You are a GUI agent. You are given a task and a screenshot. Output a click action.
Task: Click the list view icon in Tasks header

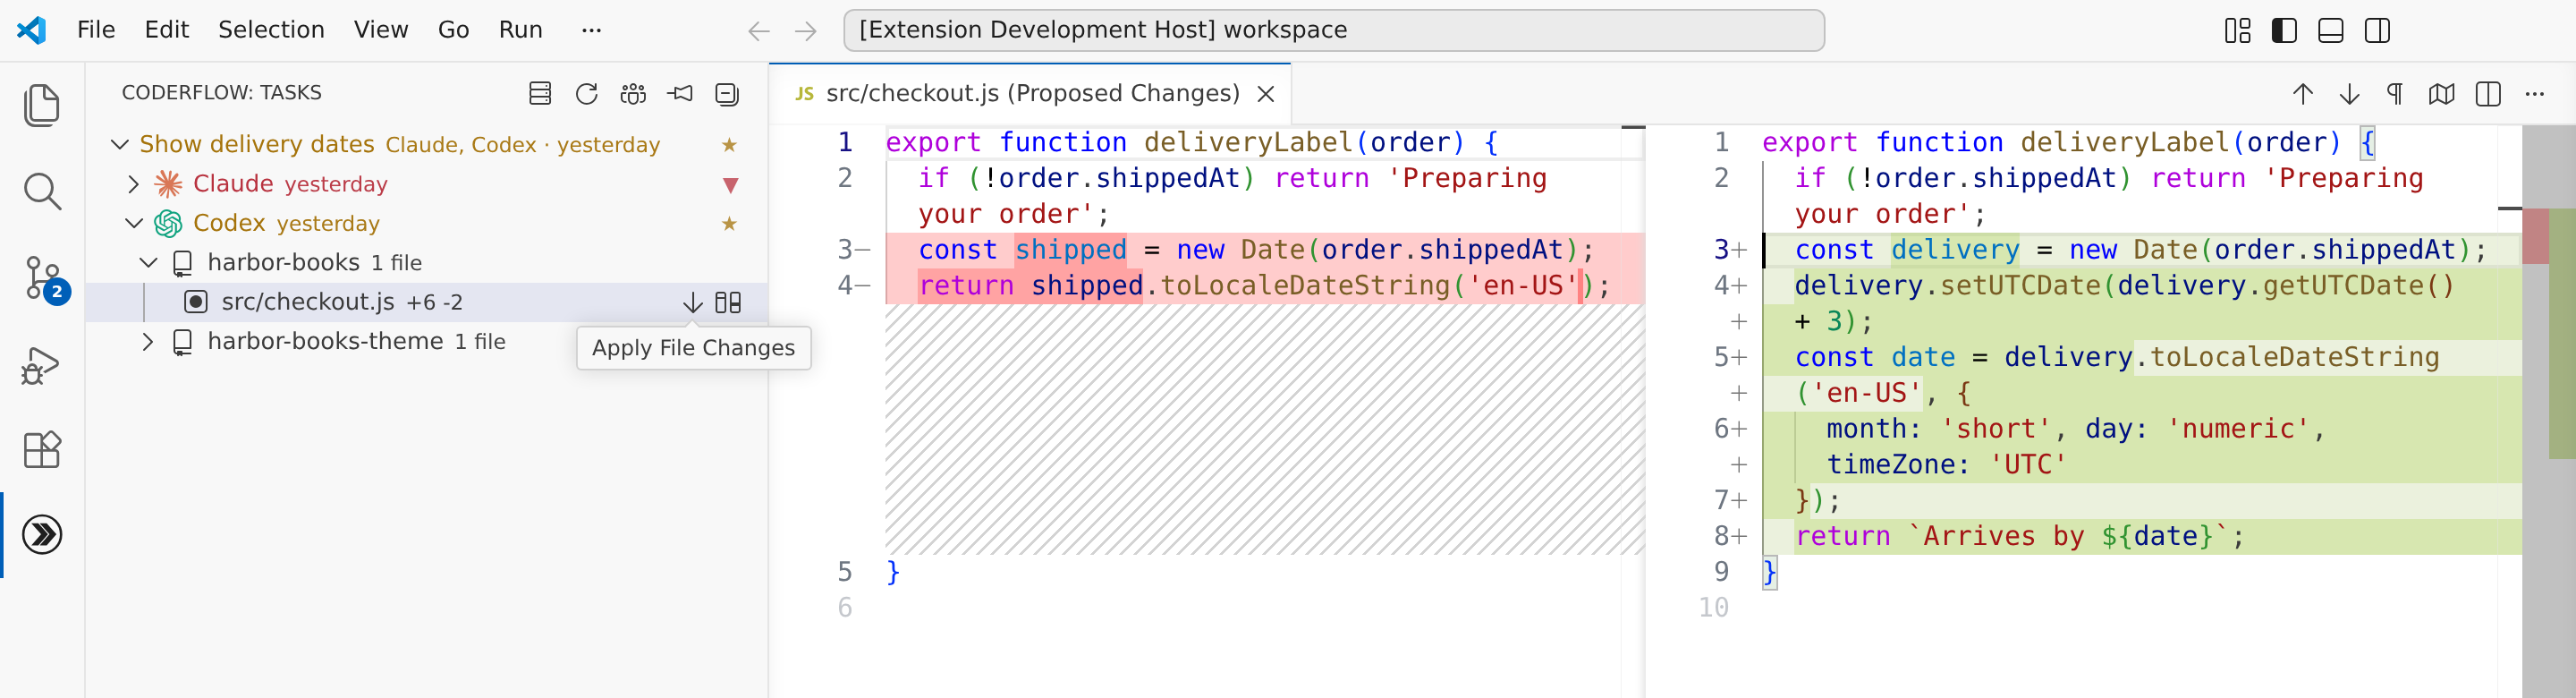[x=540, y=93]
